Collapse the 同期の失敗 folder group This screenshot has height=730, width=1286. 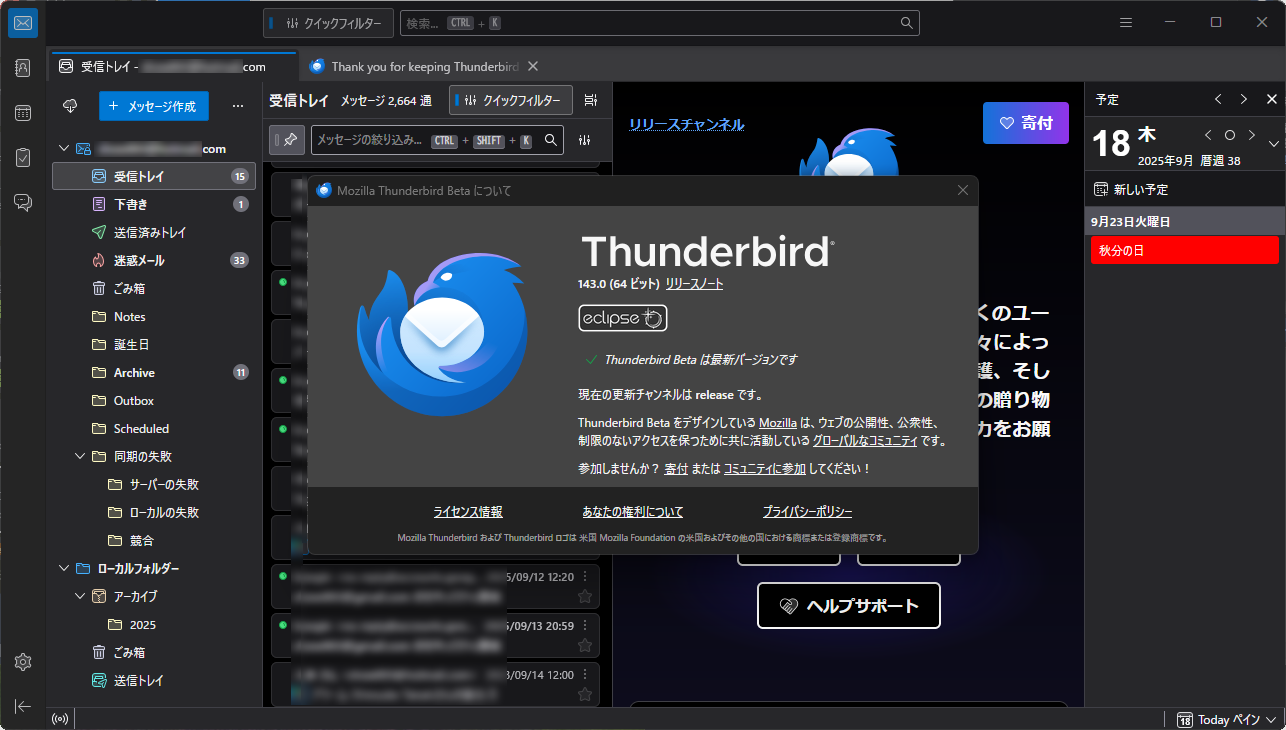click(80, 456)
